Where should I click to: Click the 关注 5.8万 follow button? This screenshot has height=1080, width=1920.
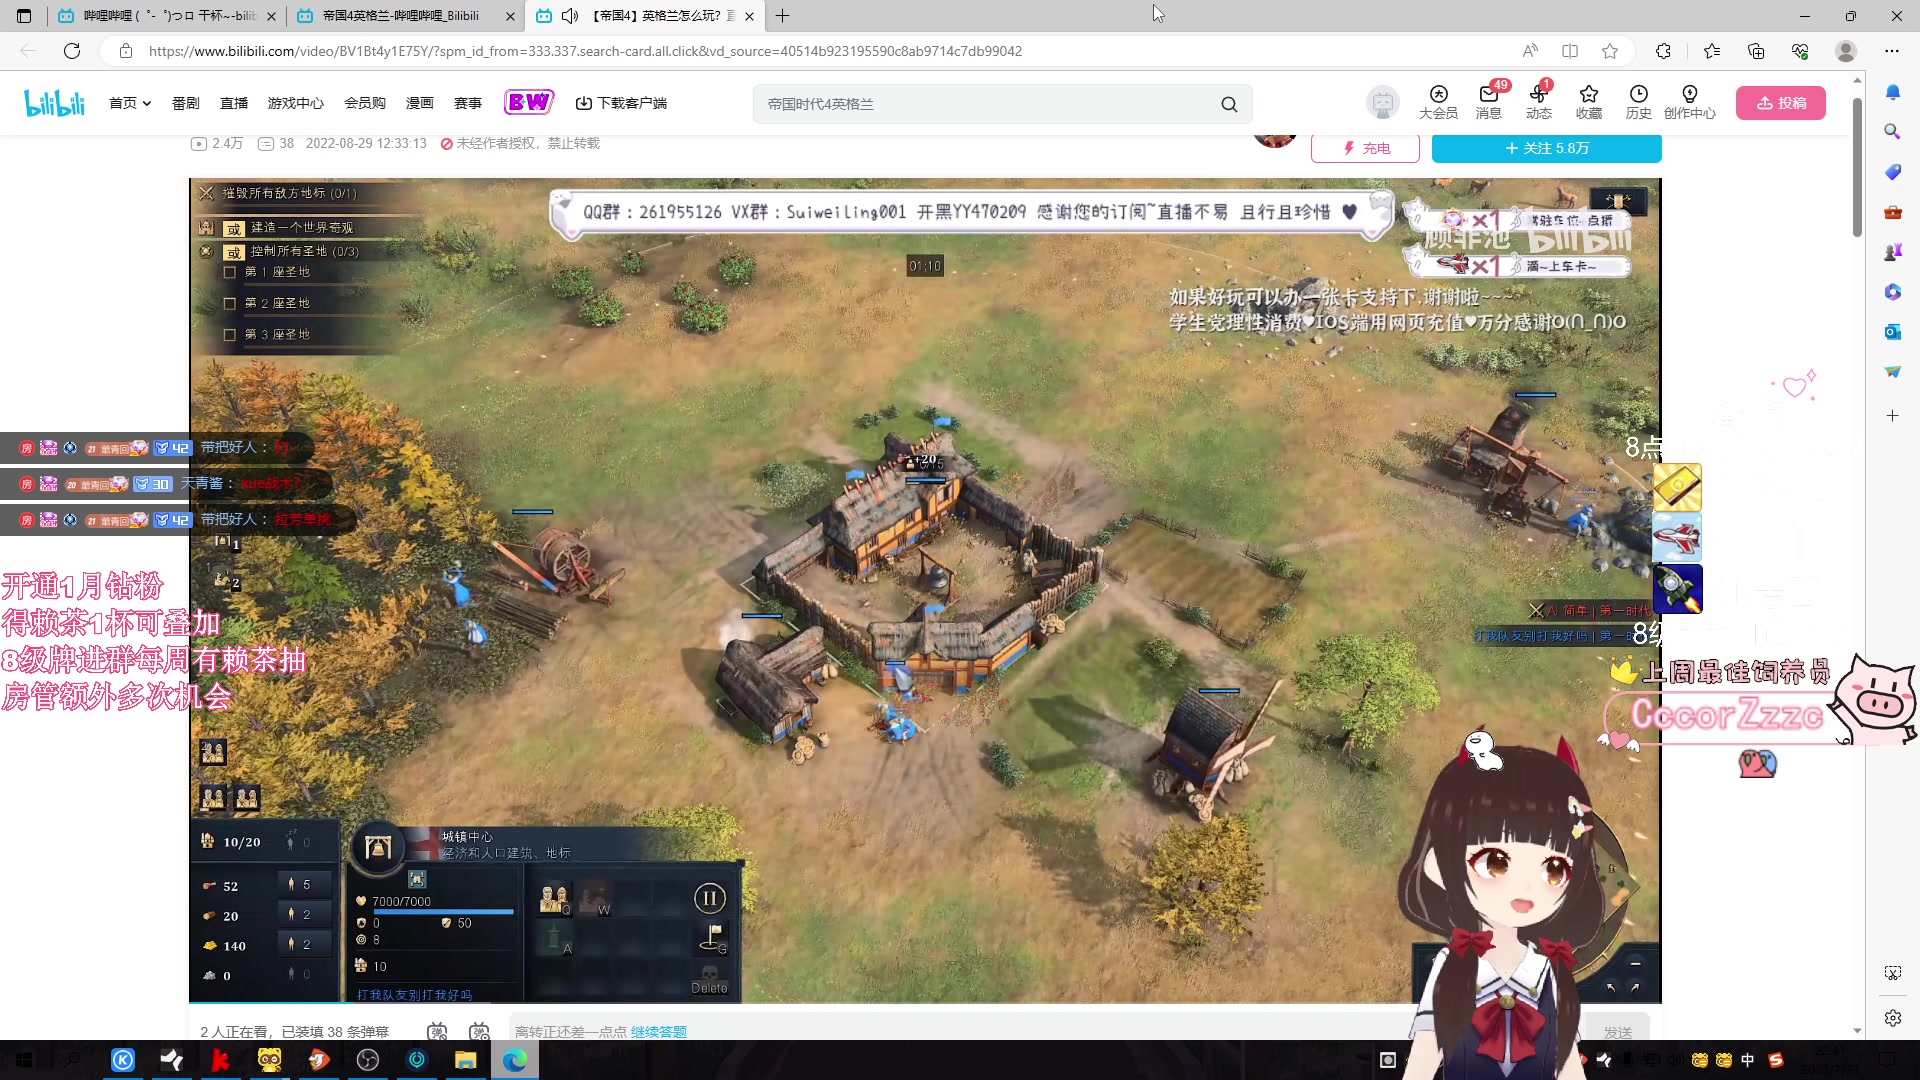[x=1547, y=148]
